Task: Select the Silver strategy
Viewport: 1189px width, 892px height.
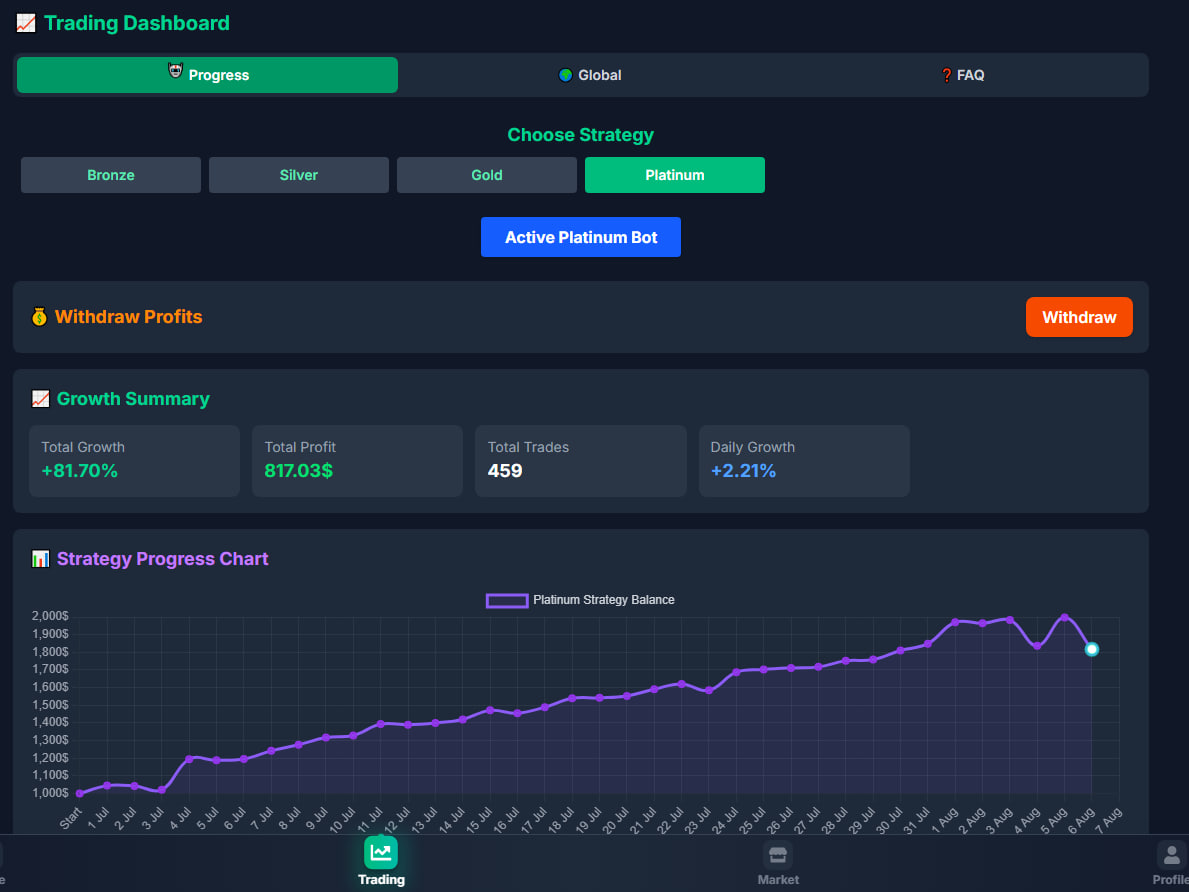Action: click(x=299, y=175)
